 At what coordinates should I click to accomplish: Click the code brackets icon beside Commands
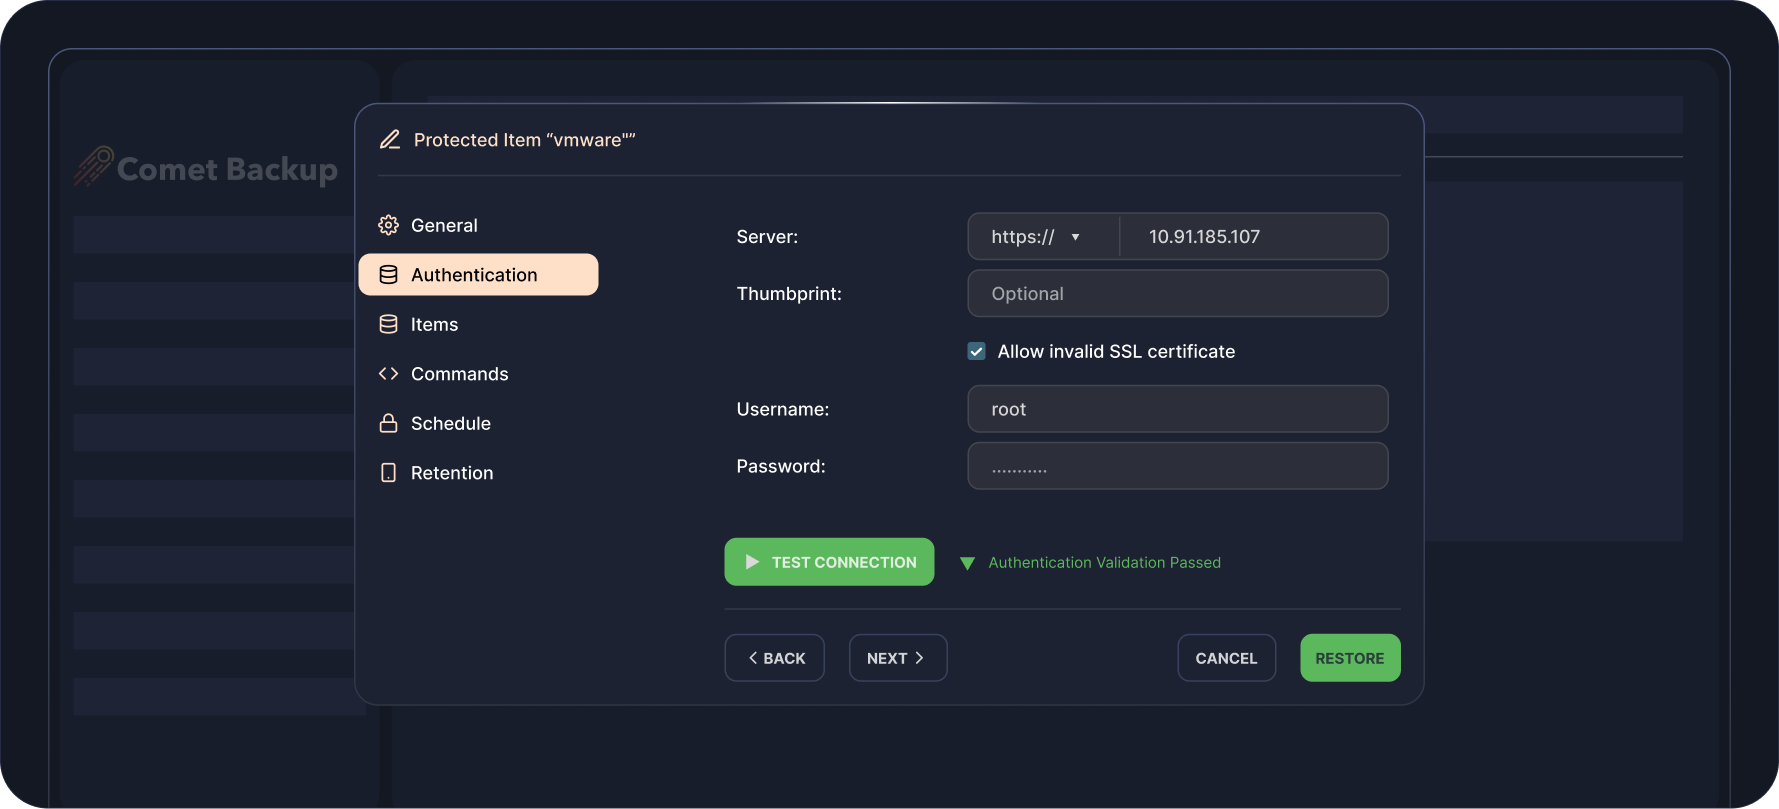click(x=389, y=374)
